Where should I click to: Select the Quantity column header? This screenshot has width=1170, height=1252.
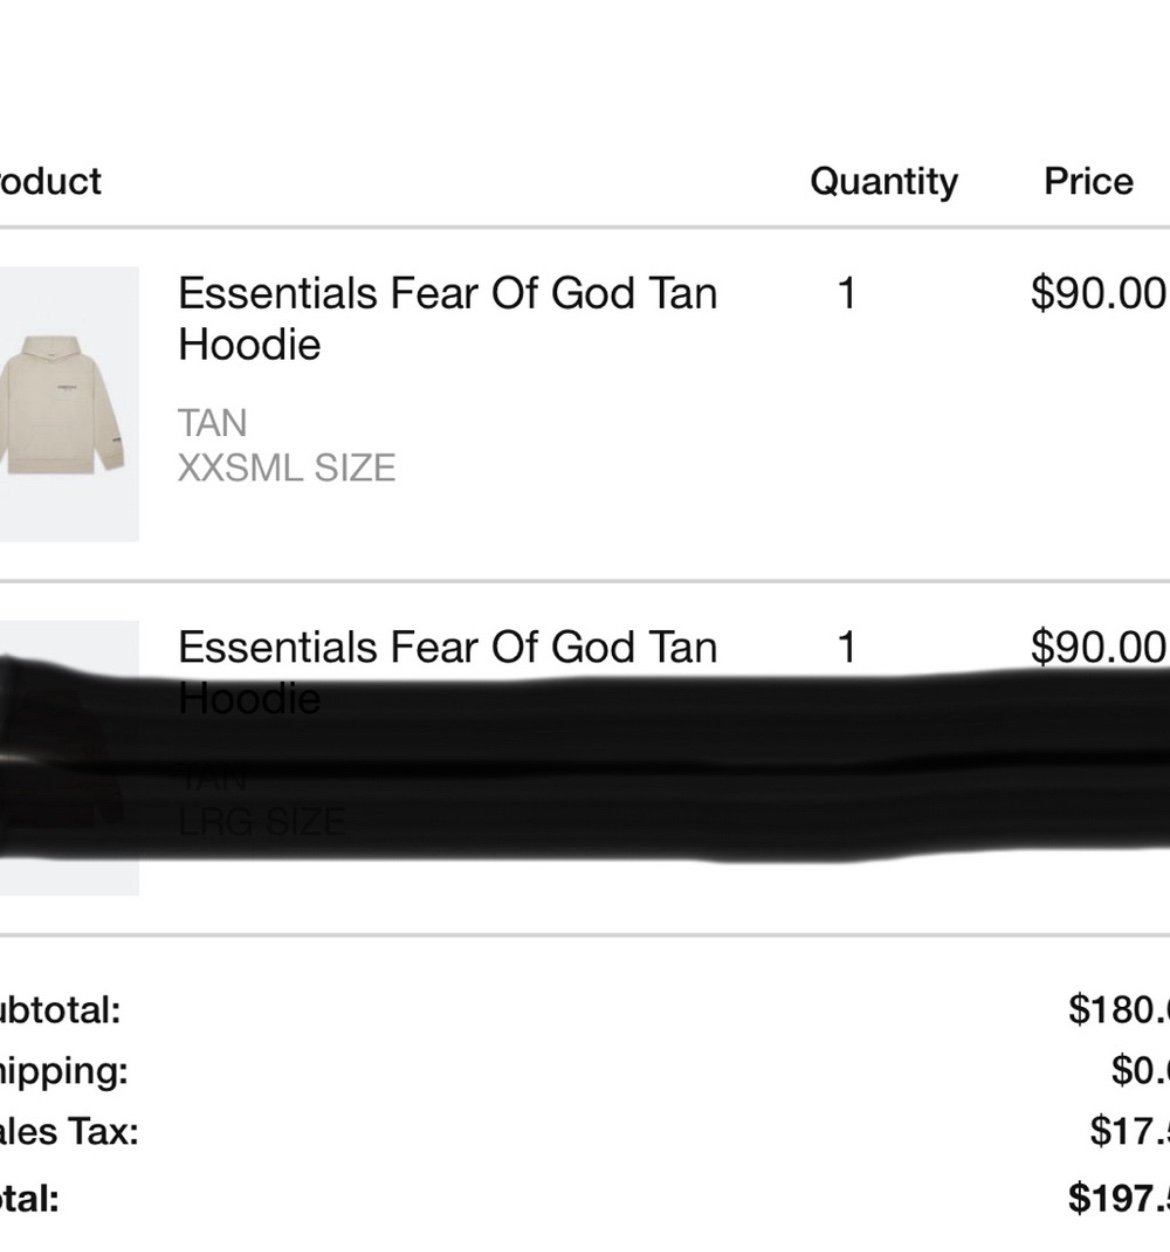coord(884,181)
